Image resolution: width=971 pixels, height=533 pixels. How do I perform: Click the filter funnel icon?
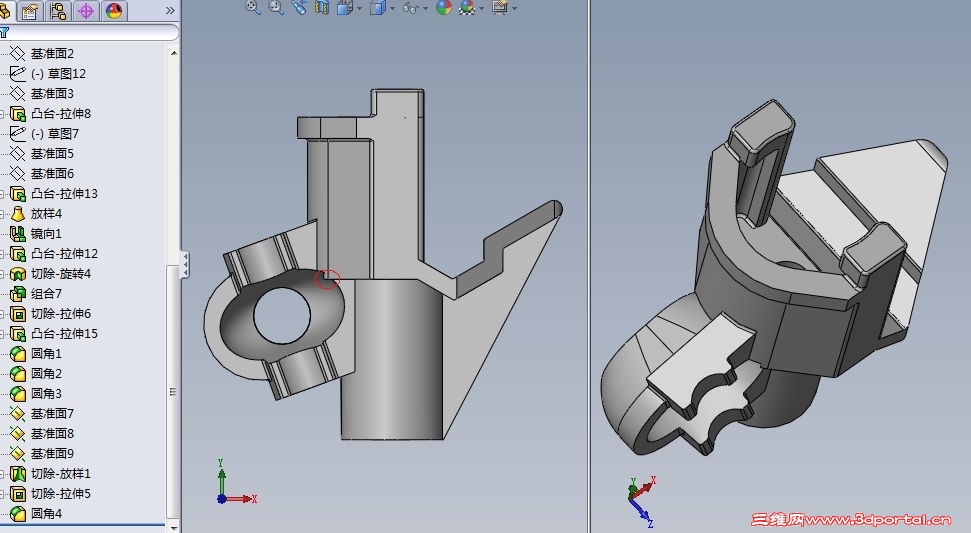pos(4,32)
